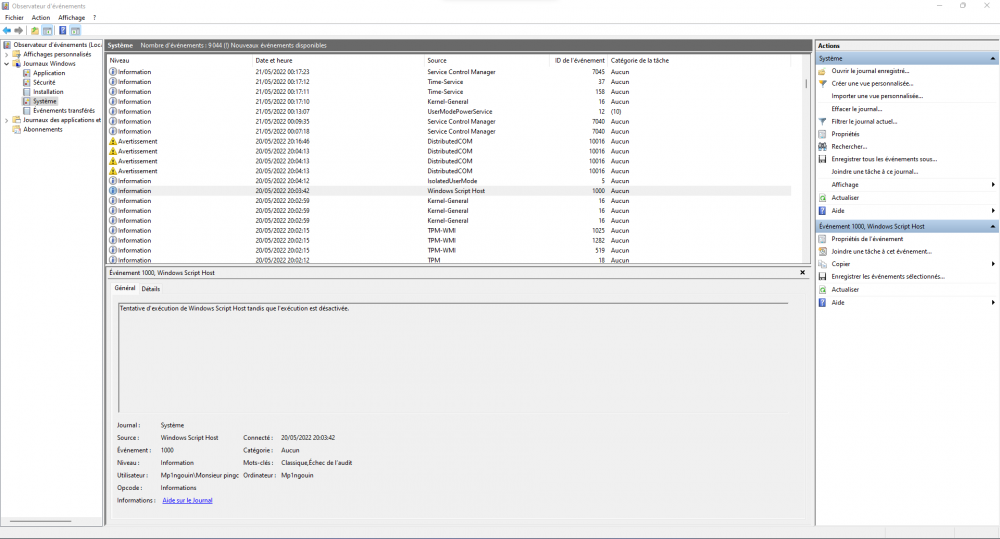Expand 'Journaux des applications et' node
Viewport: 1000px width, 539px height.
click(6, 120)
